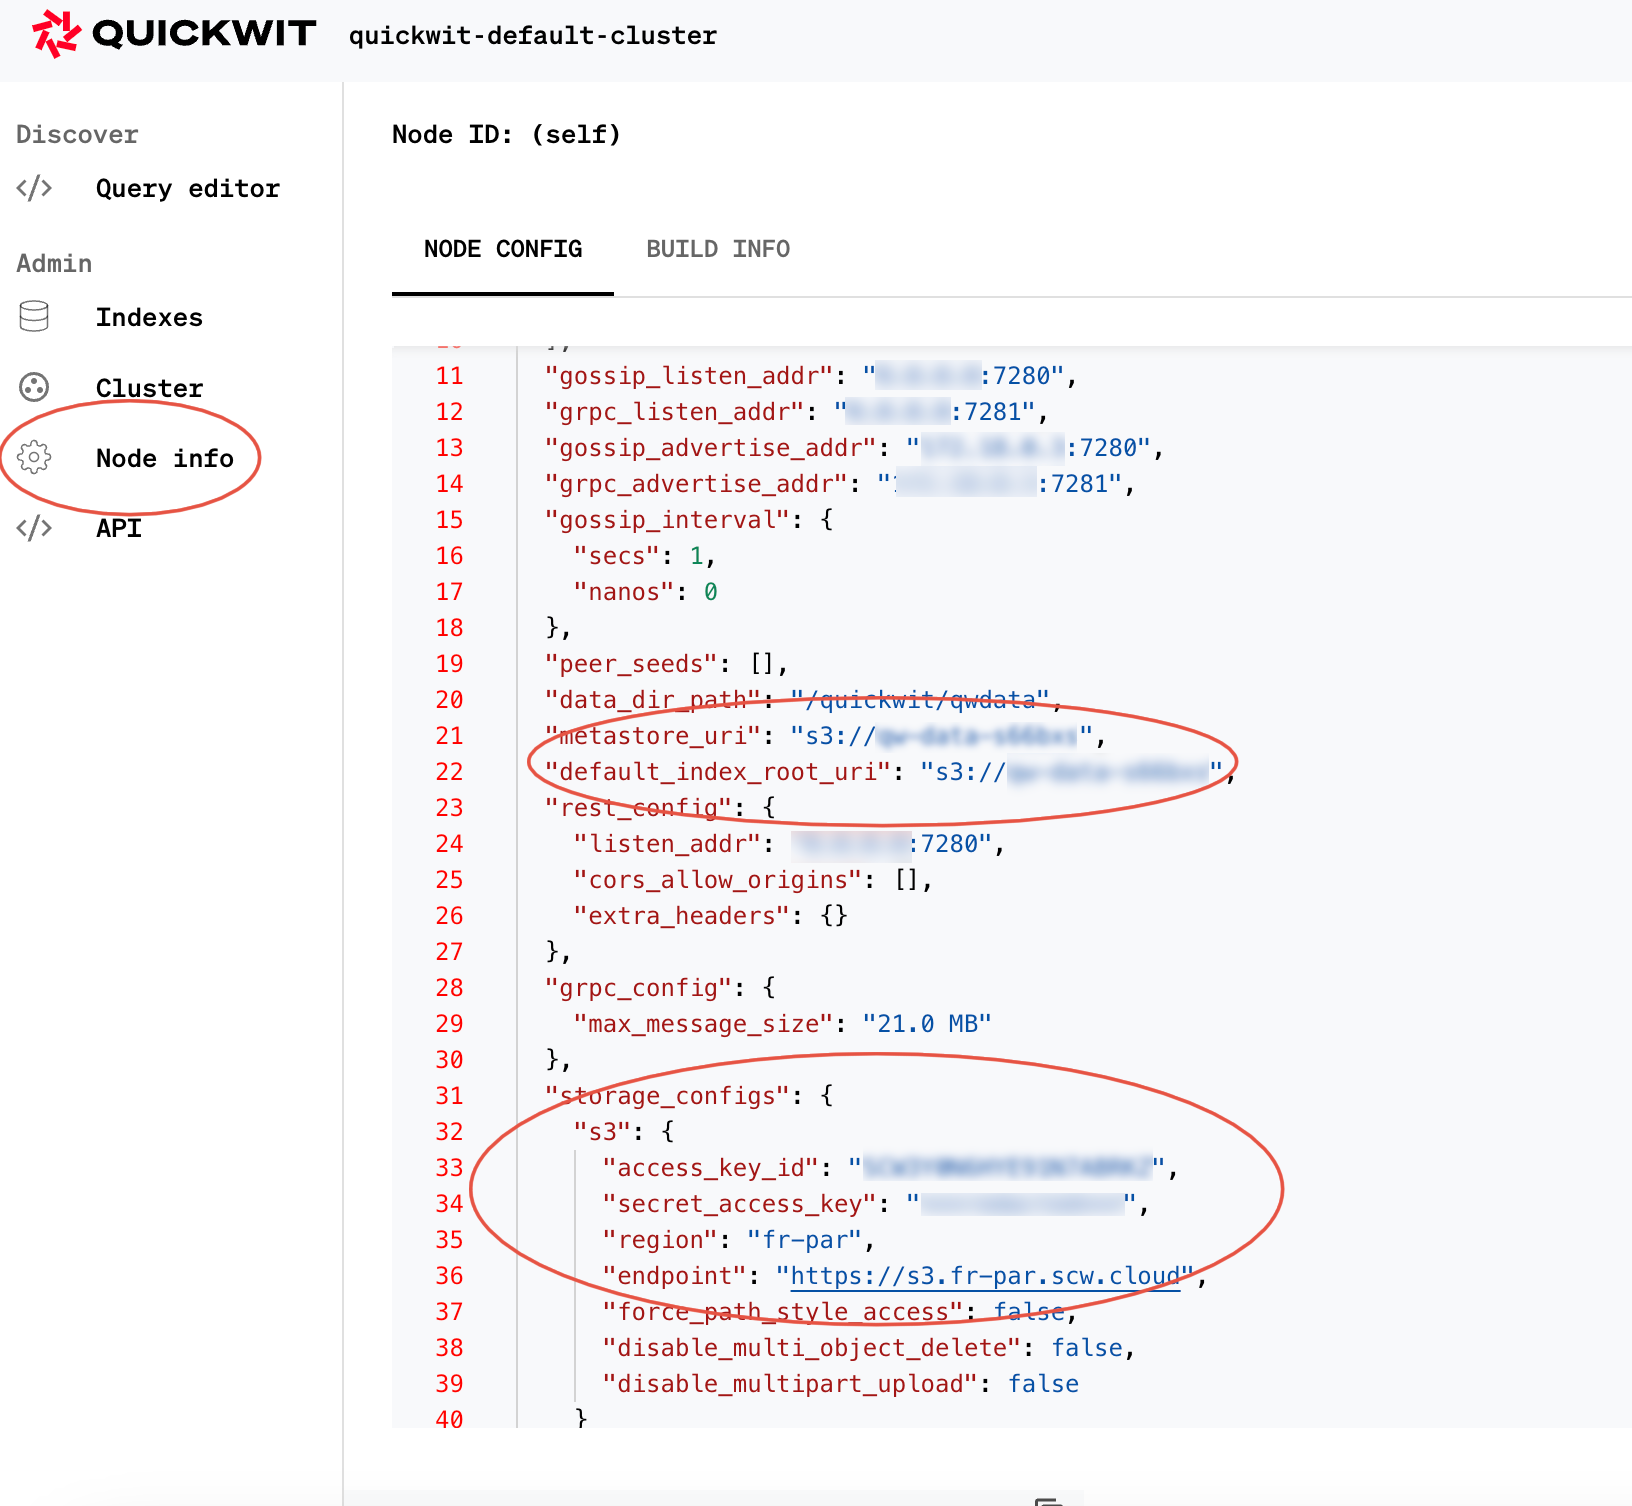
Task: Switch to the NODE CONFIG tab
Action: [x=503, y=249]
